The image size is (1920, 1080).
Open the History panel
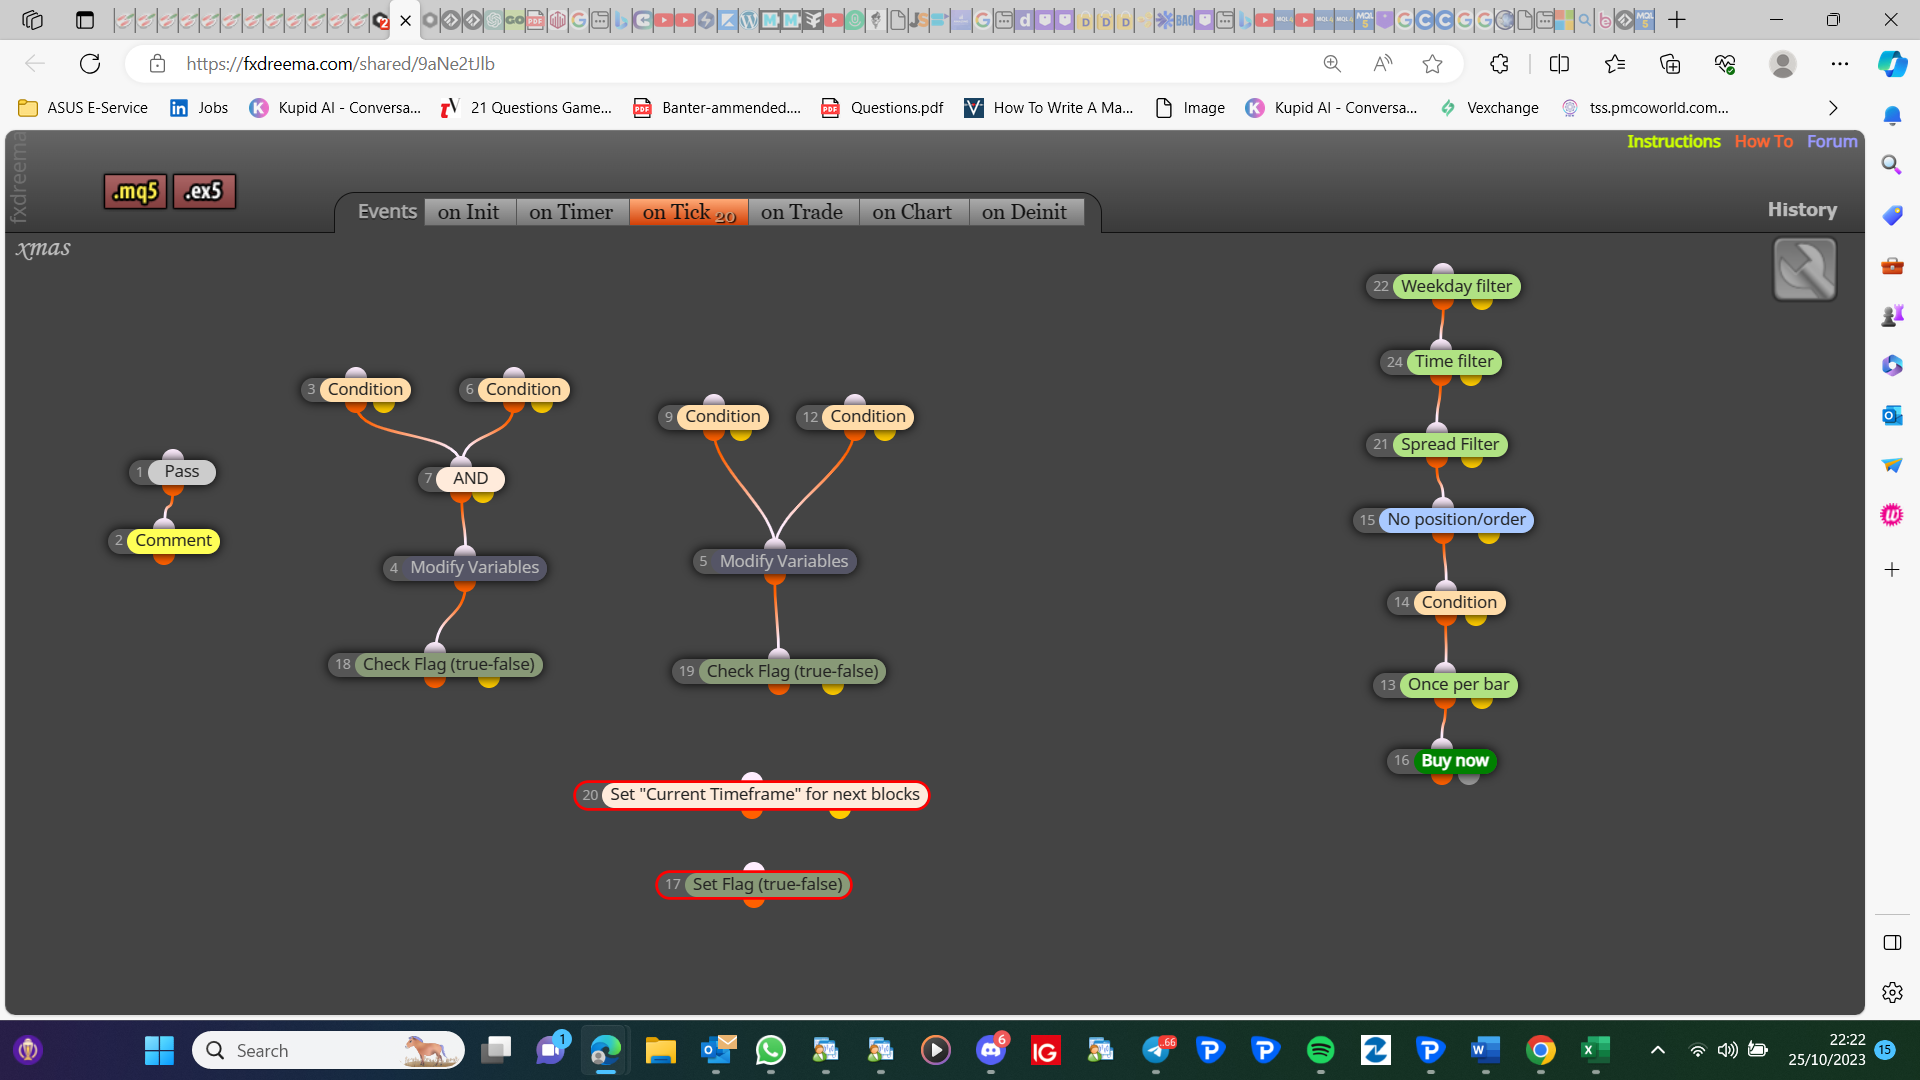click(1802, 210)
